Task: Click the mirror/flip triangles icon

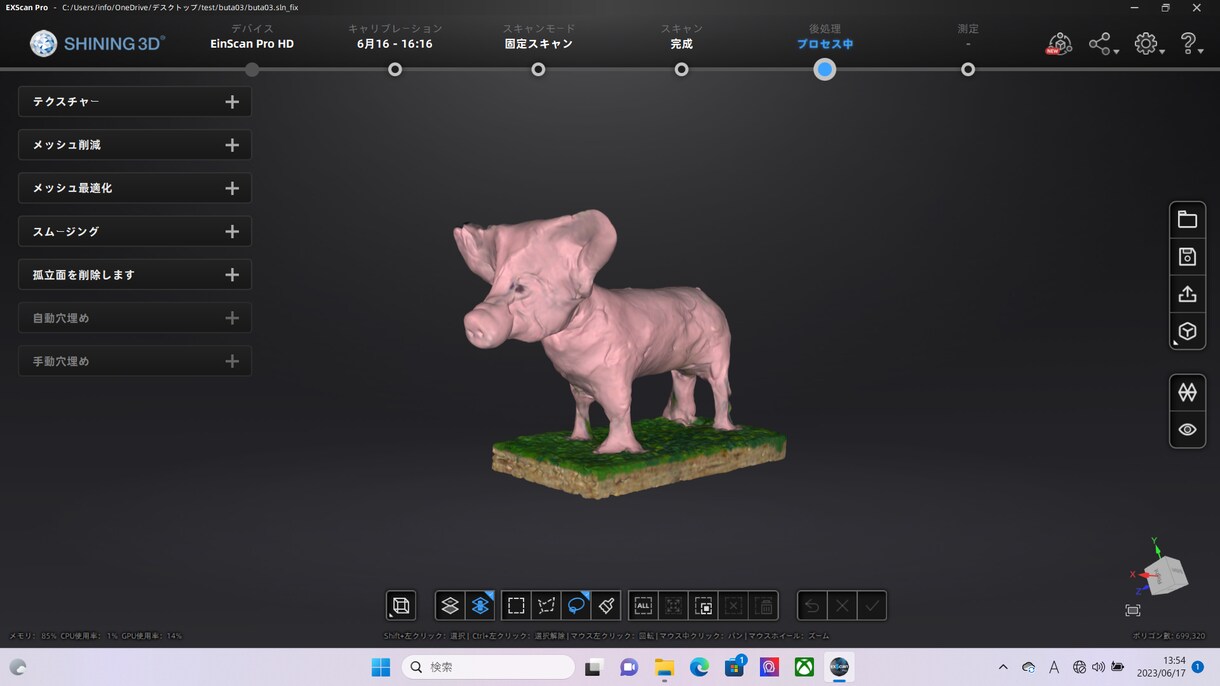Action: (1187, 392)
